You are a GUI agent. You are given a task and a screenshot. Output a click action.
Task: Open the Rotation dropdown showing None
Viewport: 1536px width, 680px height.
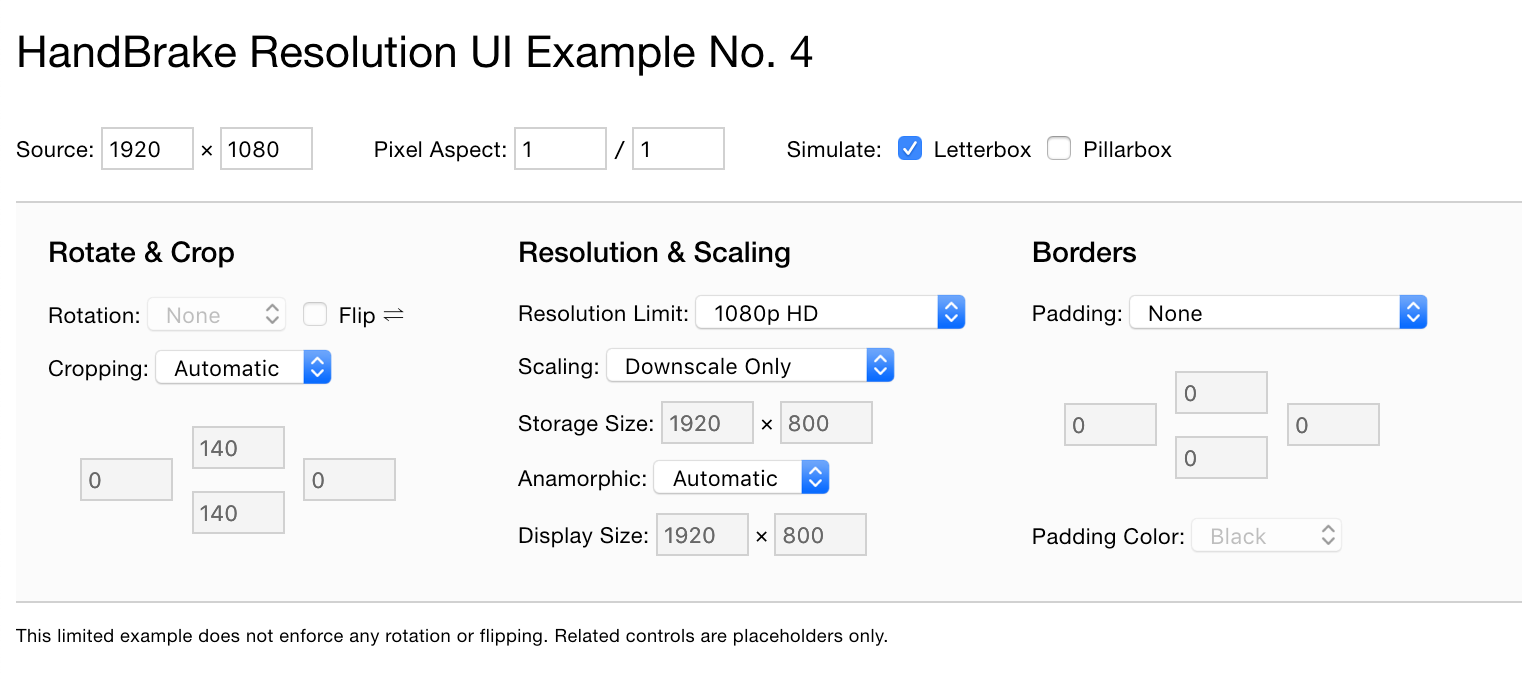[217, 315]
